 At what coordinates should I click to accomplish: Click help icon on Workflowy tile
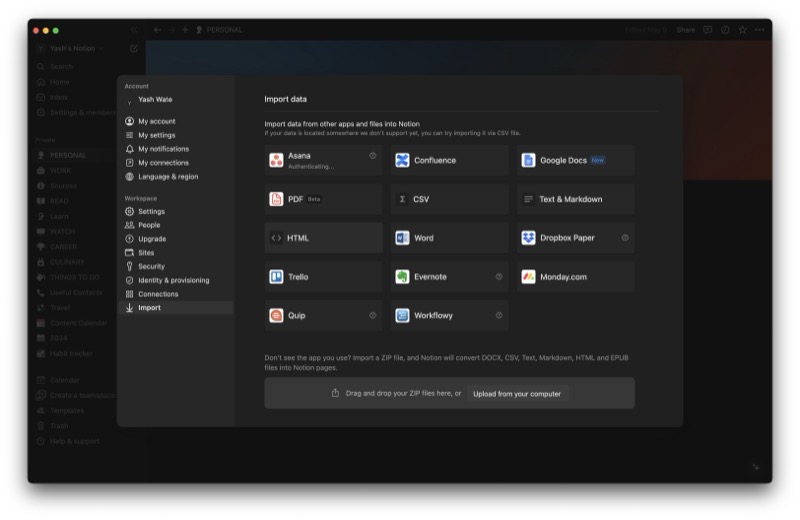(x=499, y=315)
